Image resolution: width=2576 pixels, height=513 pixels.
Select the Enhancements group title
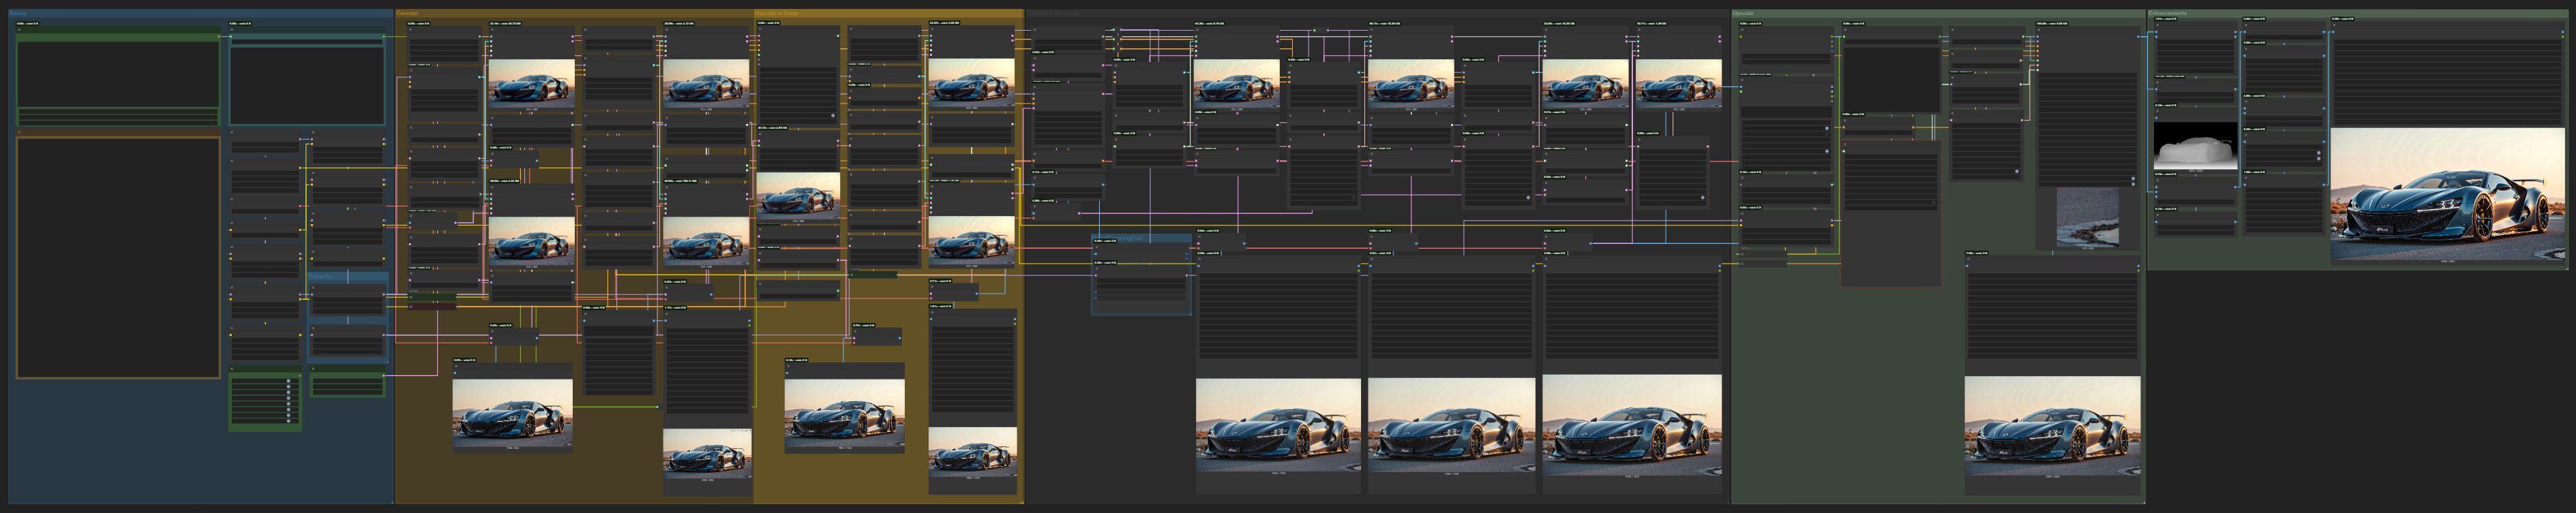(2168, 14)
